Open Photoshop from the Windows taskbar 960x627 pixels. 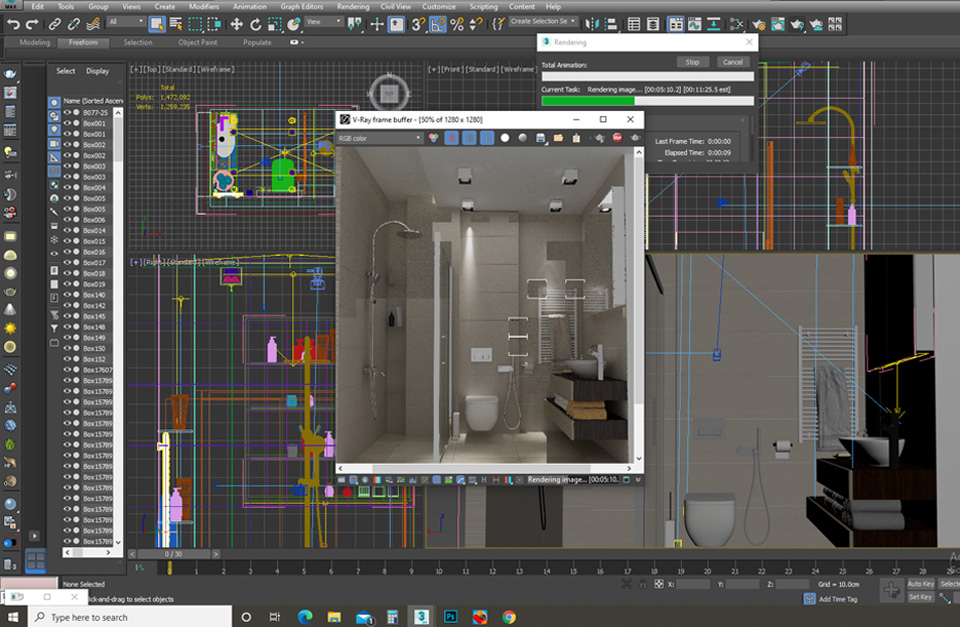tap(451, 617)
